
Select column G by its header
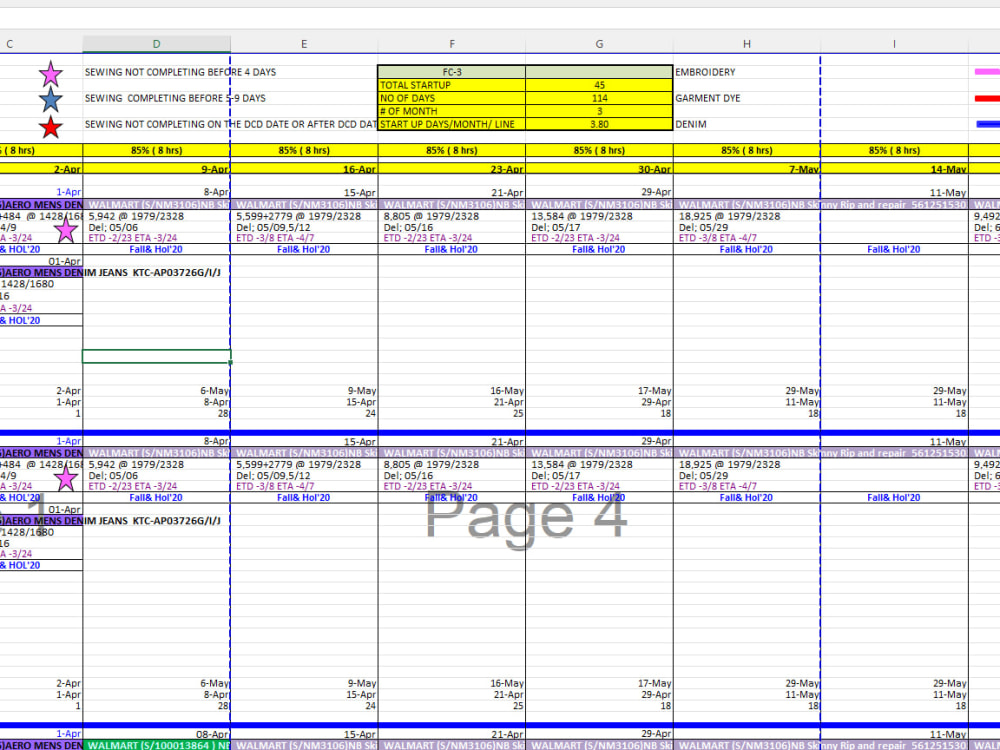coord(599,44)
